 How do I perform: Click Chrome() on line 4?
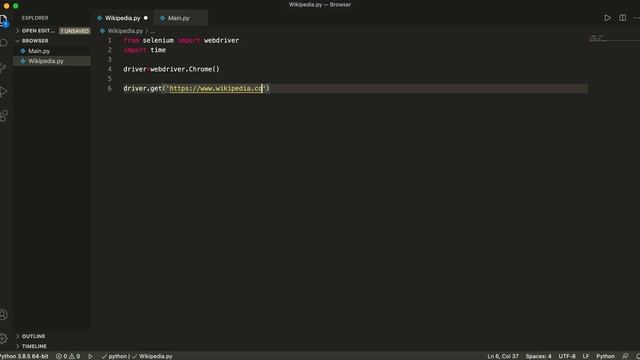(204, 69)
